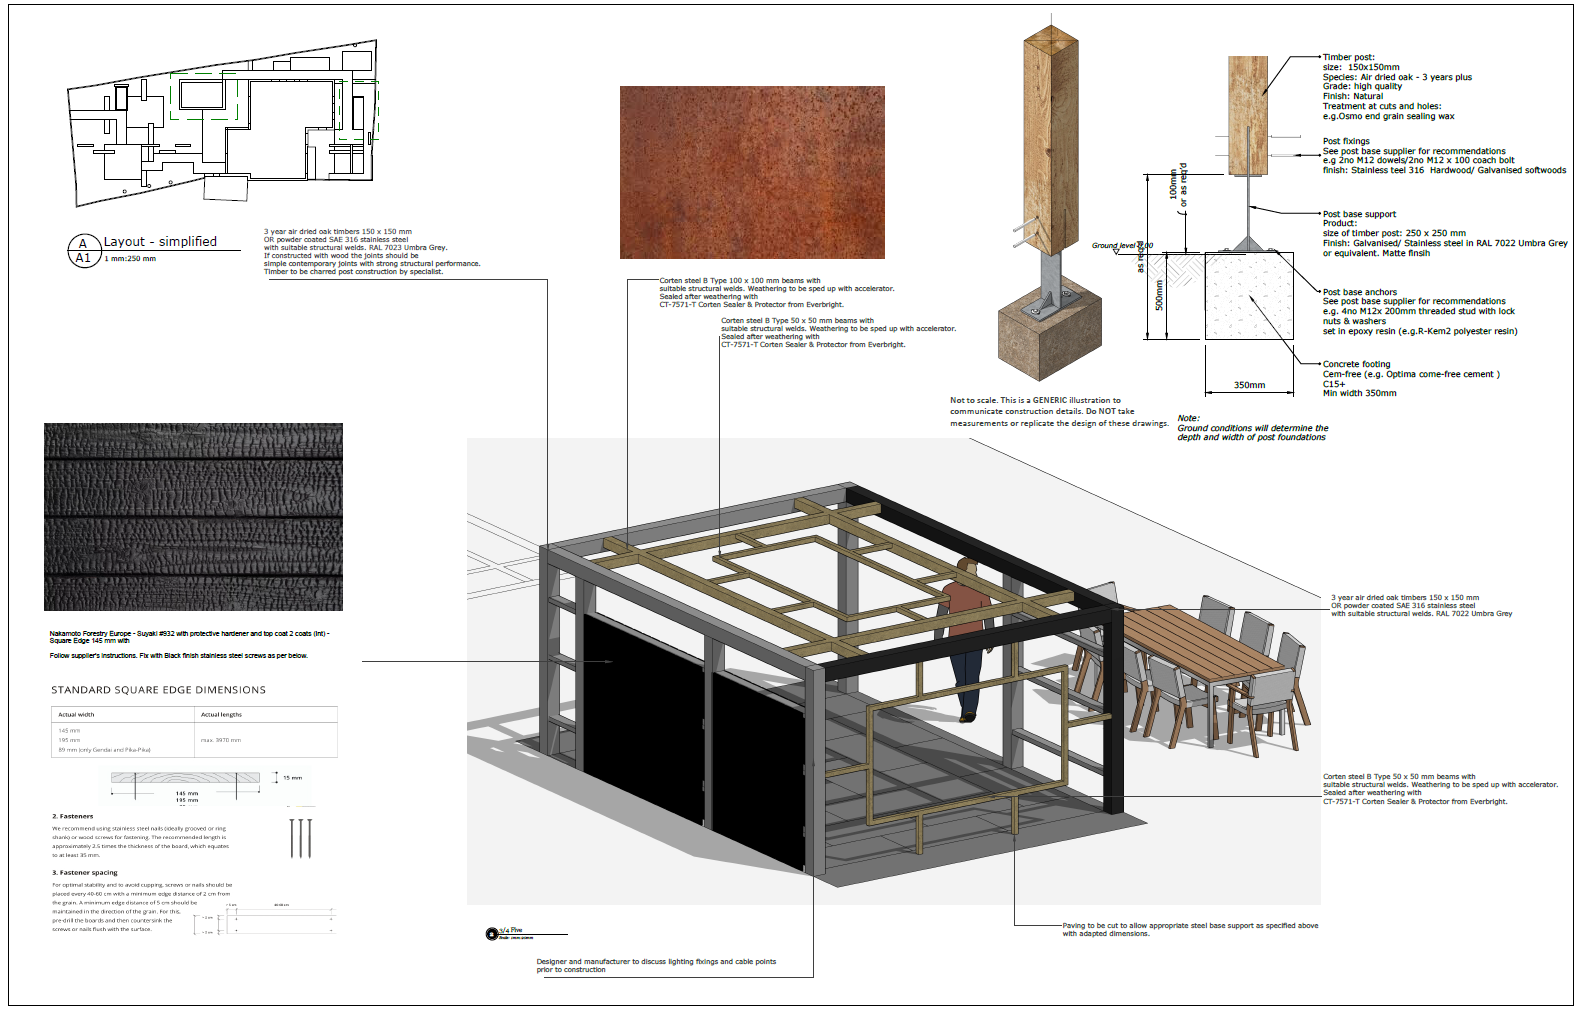This screenshot has width=1579, height=1009.
Task: Select the "Ground level" marker label
Action: point(1120,245)
